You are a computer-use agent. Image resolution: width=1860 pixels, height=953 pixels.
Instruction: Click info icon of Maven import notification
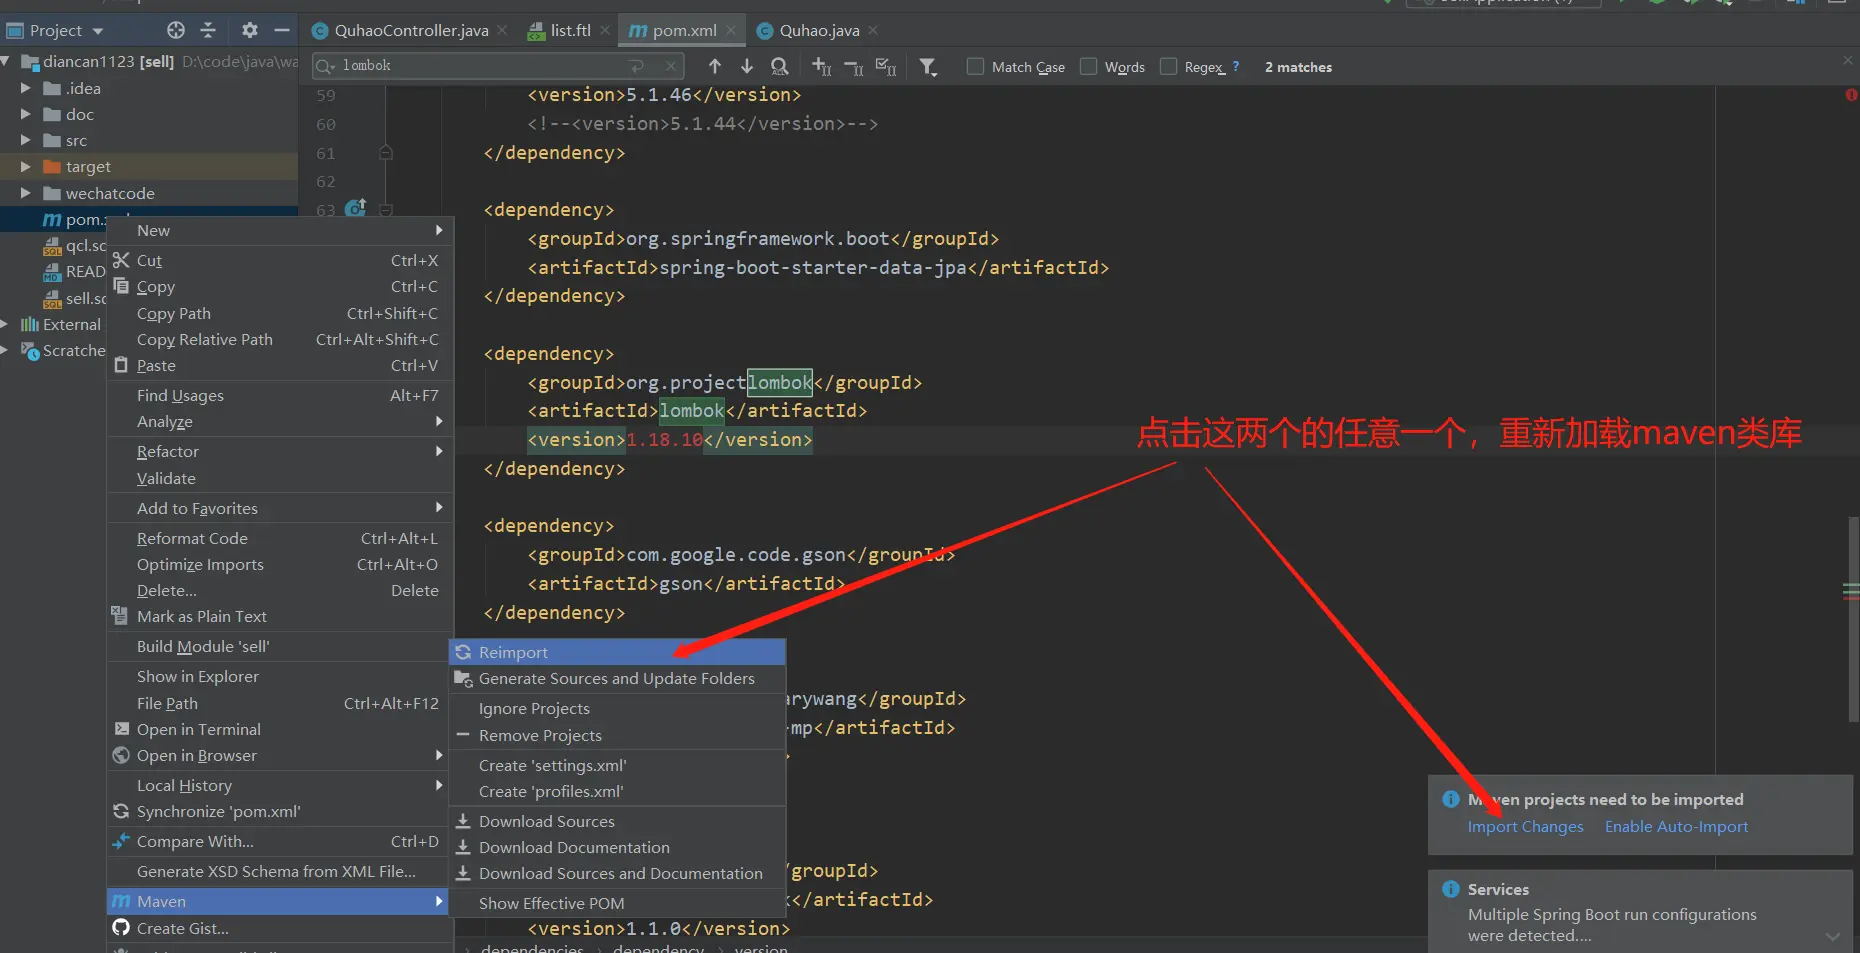pos(1451,799)
